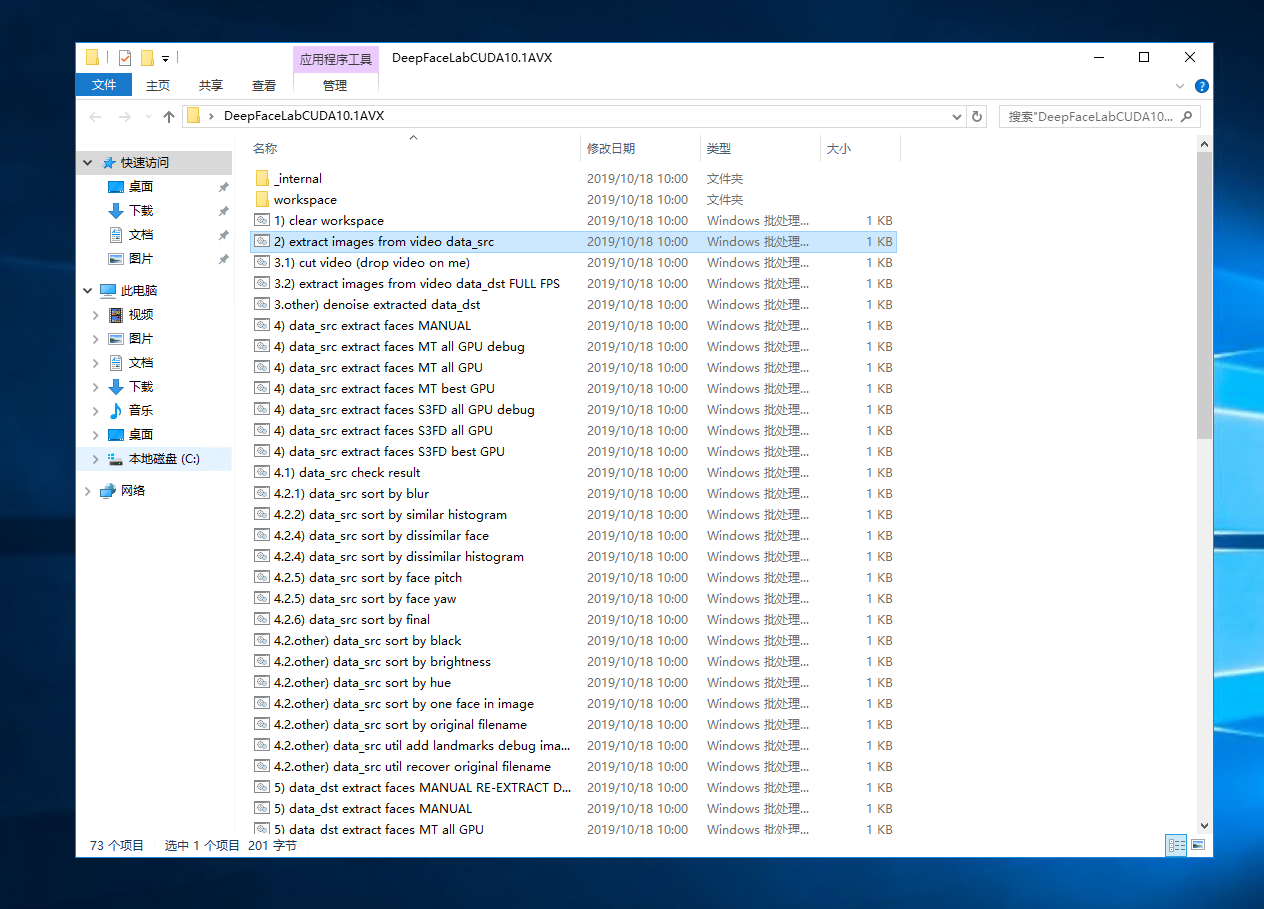The image size is (1264, 909).
Task: Click the 音乐 music note icon in the sidebar
Action: point(116,410)
